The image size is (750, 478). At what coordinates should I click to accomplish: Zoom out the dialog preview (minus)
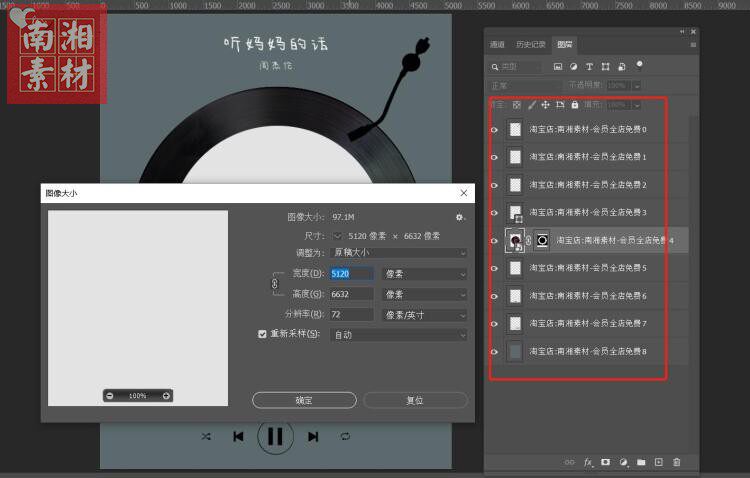pos(110,396)
